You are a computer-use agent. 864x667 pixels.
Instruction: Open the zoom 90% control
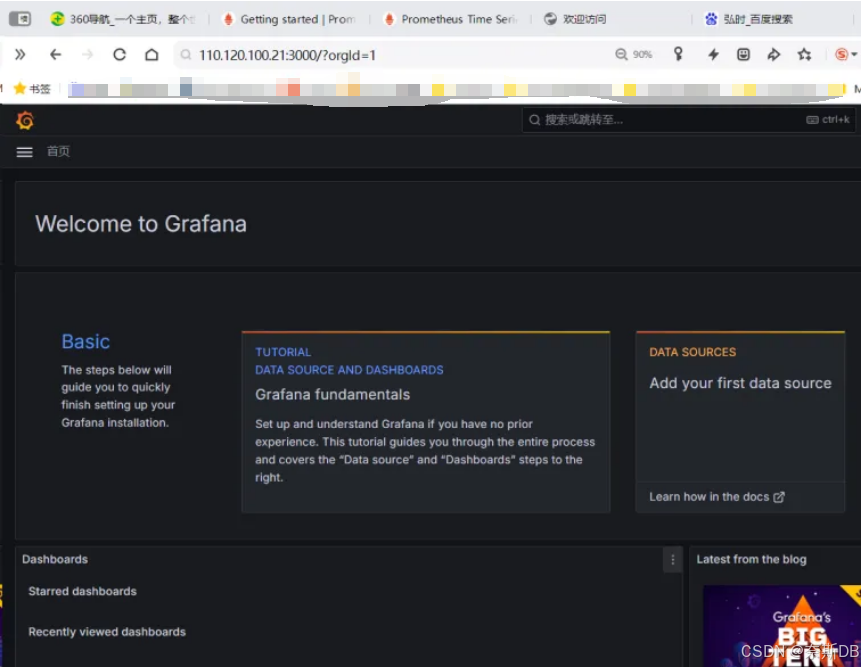pyautogui.click(x=634, y=54)
